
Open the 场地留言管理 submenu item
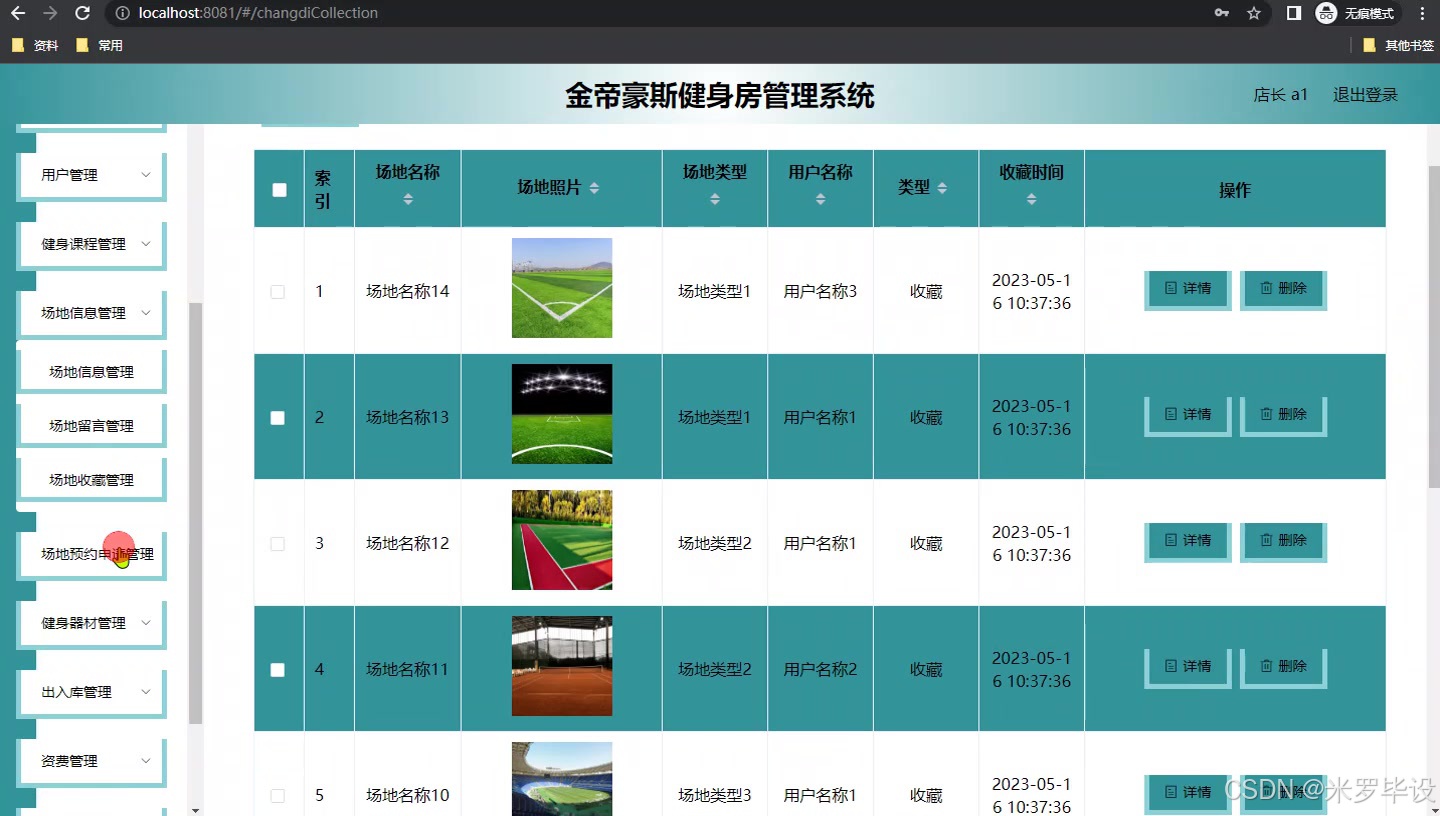click(92, 426)
